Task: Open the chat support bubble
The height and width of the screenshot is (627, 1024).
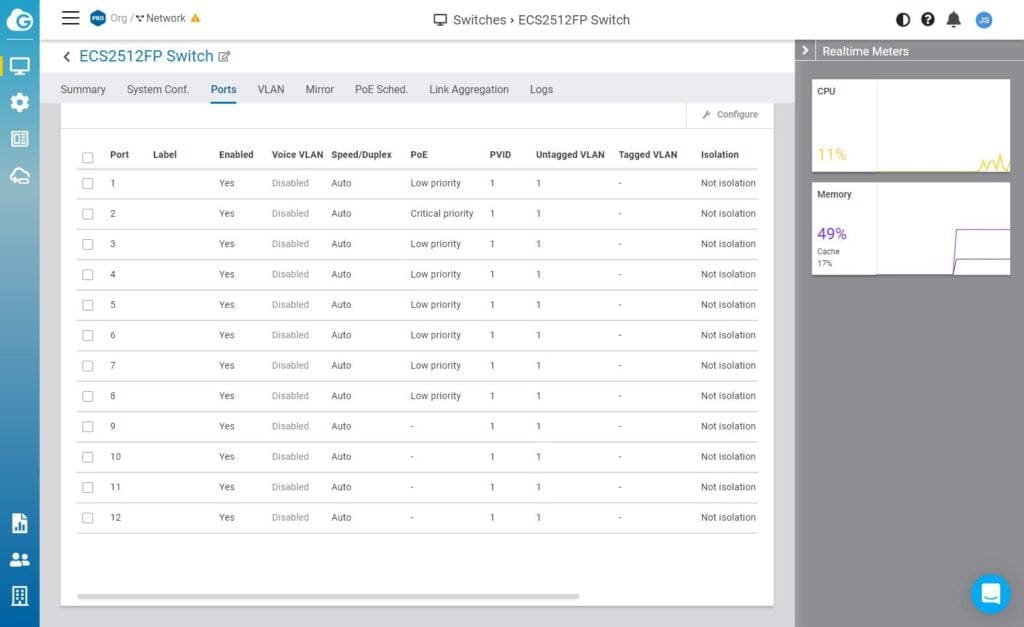Action: click(x=990, y=593)
